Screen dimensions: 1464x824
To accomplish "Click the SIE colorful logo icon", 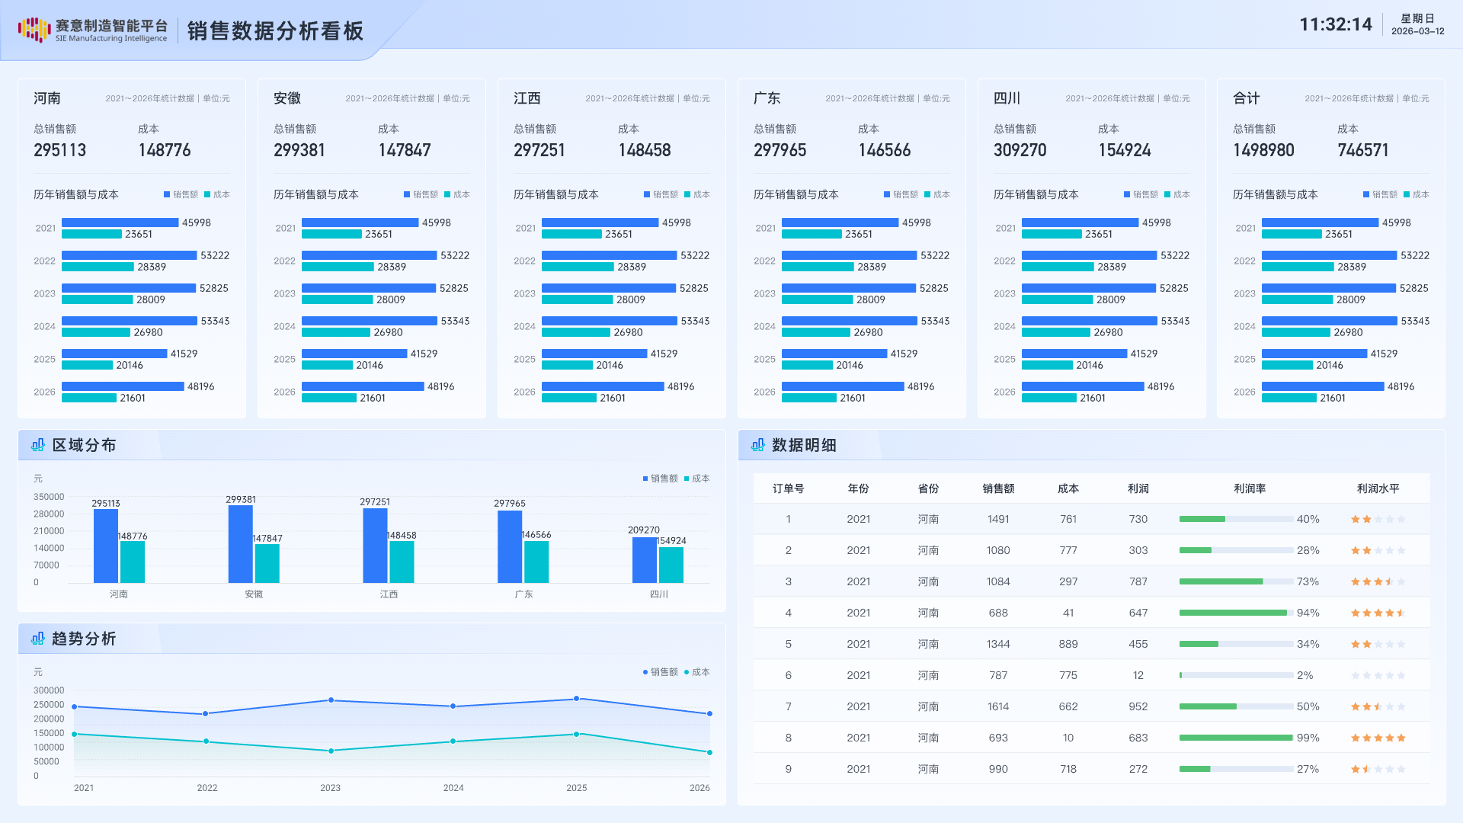I will point(34,30).
